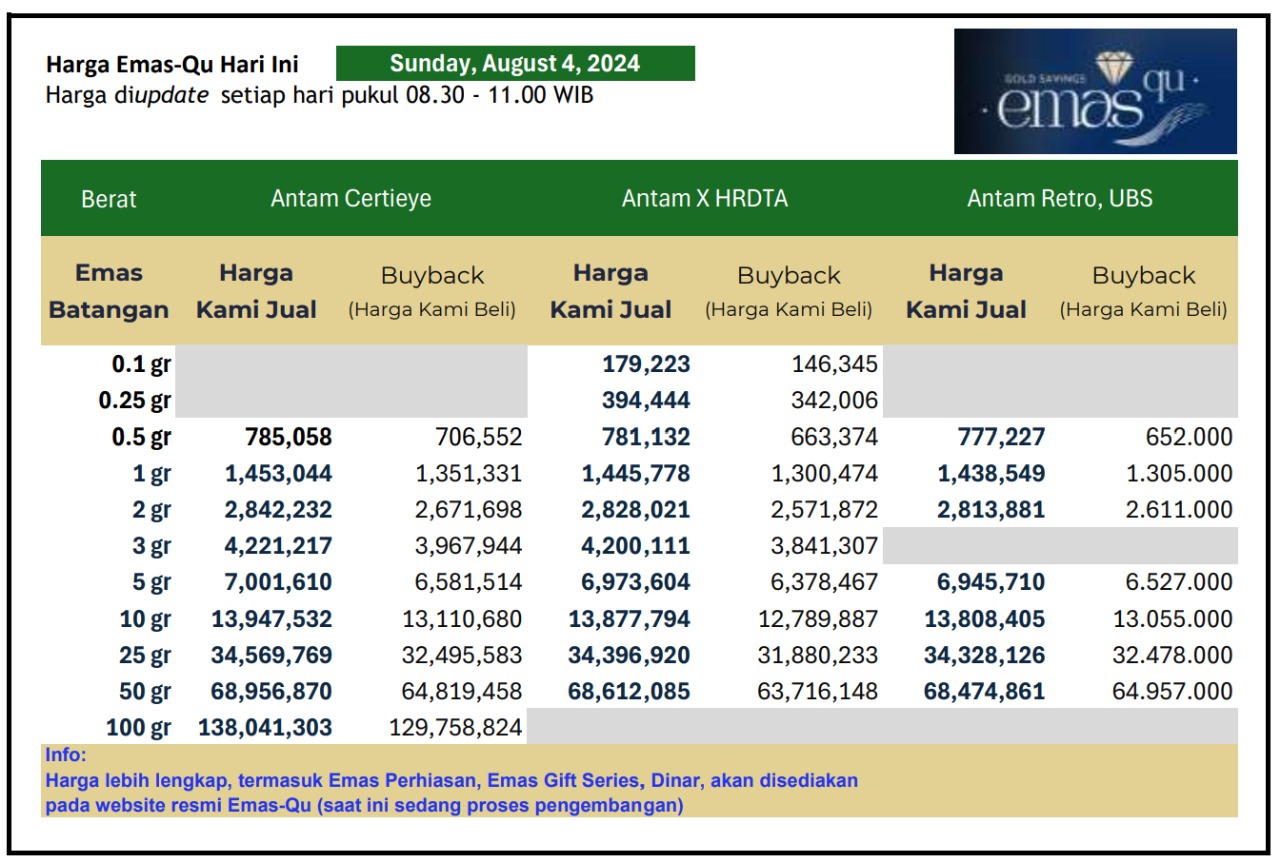The image size is (1280, 862).
Task: Select Certieye 10 gr price 13,947,532
Action: click(272, 619)
